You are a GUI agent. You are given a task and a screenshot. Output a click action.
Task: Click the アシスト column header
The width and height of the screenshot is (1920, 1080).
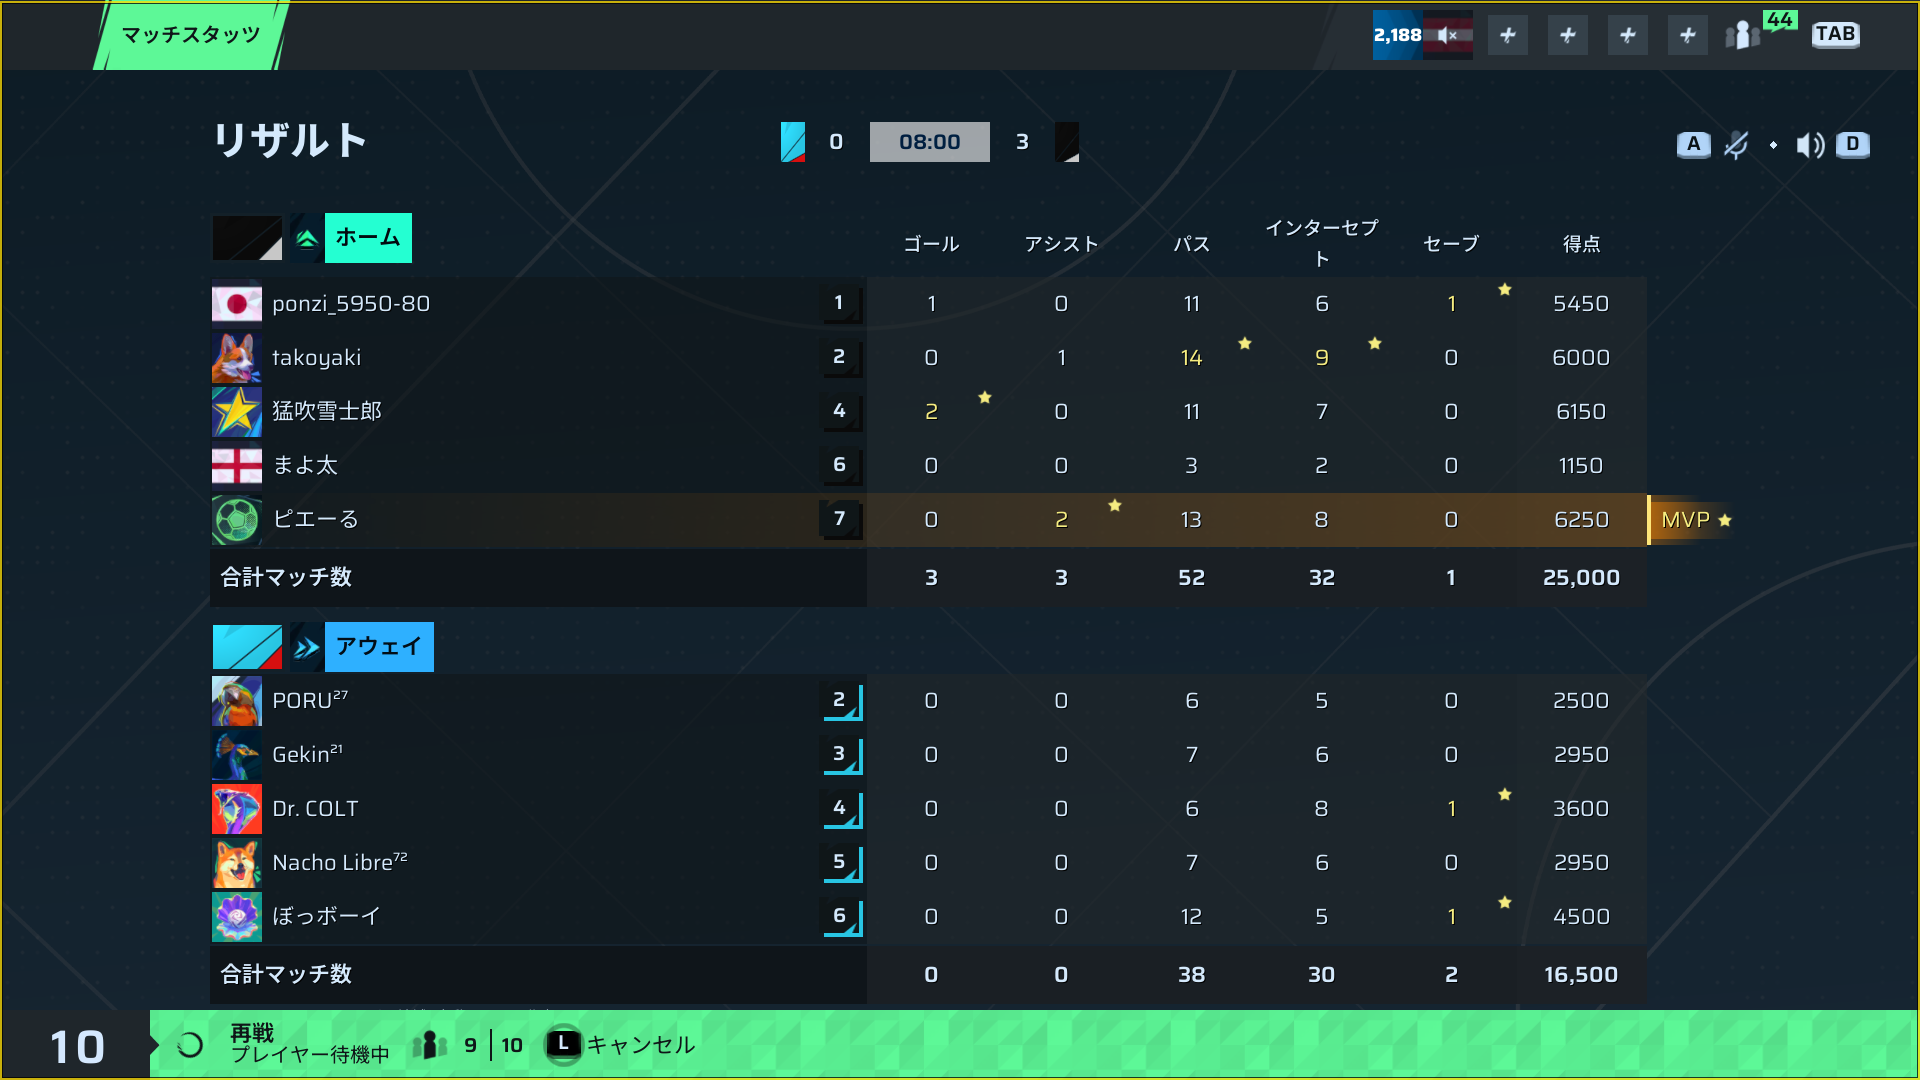pyautogui.click(x=1061, y=244)
